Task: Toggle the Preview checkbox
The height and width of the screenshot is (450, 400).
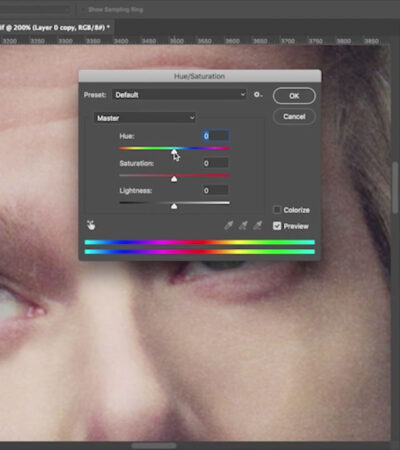Action: click(277, 226)
